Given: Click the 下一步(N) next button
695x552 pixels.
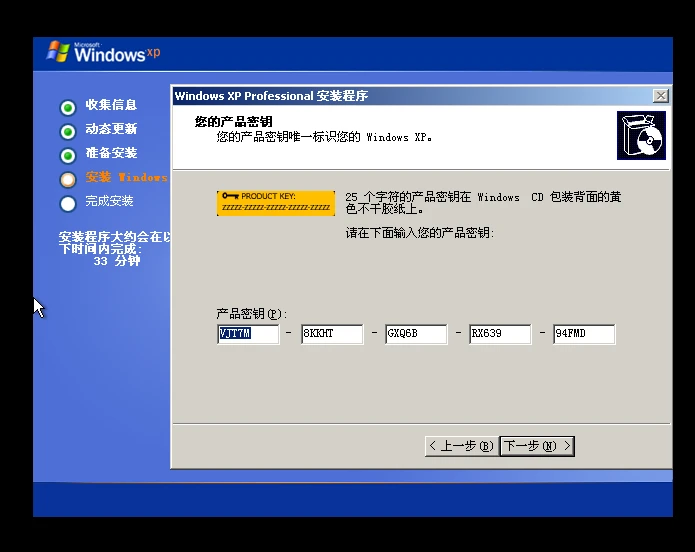Looking at the screenshot, I should coord(537,446).
